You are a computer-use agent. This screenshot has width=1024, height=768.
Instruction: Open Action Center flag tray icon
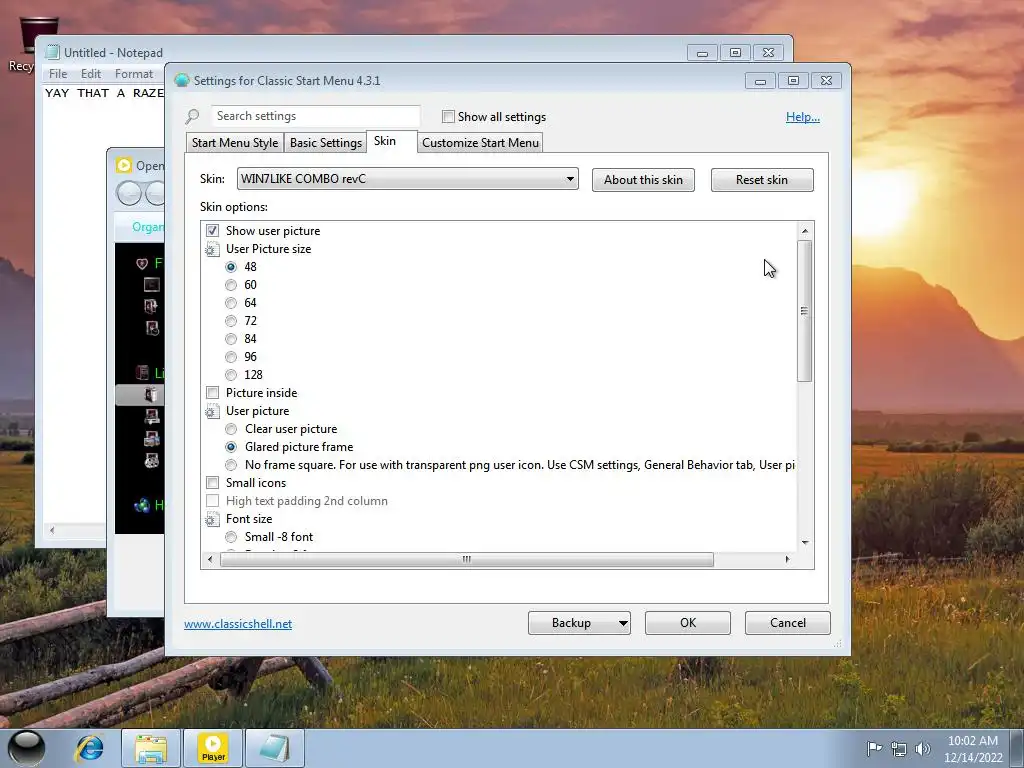(874, 748)
